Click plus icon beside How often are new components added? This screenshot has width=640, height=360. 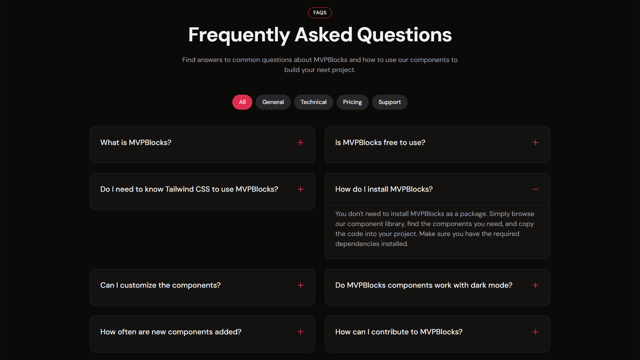300,332
